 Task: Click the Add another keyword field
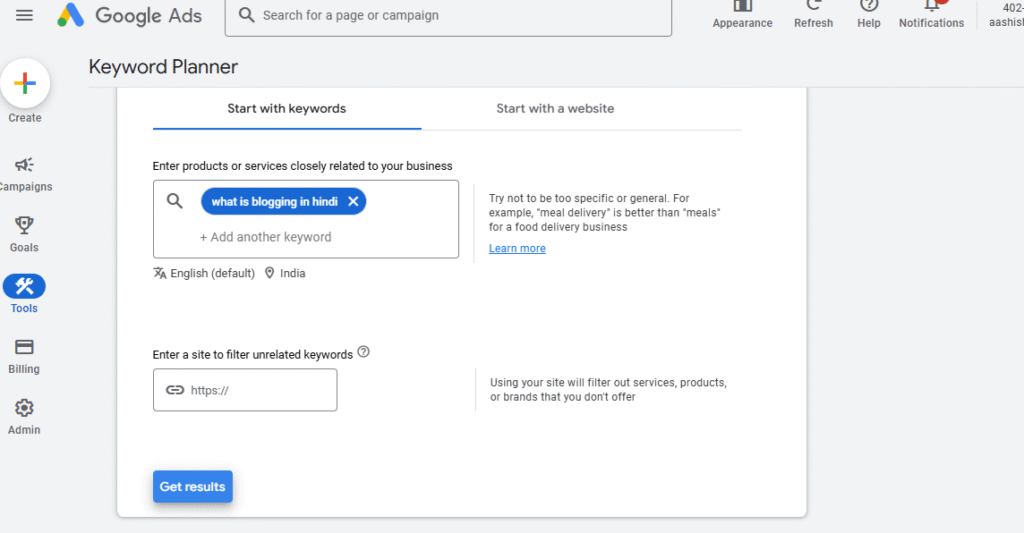tap(265, 237)
